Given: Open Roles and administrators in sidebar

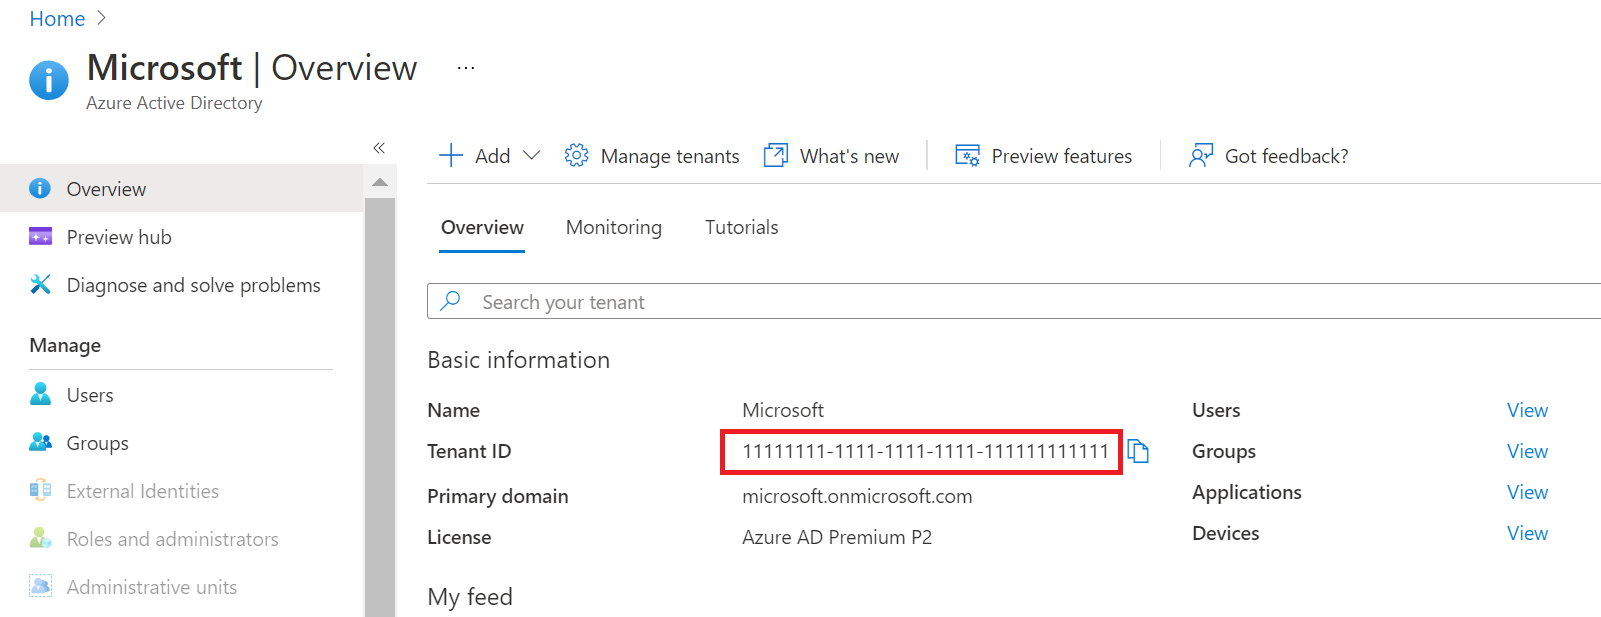Looking at the screenshot, I should tap(172, 539).
